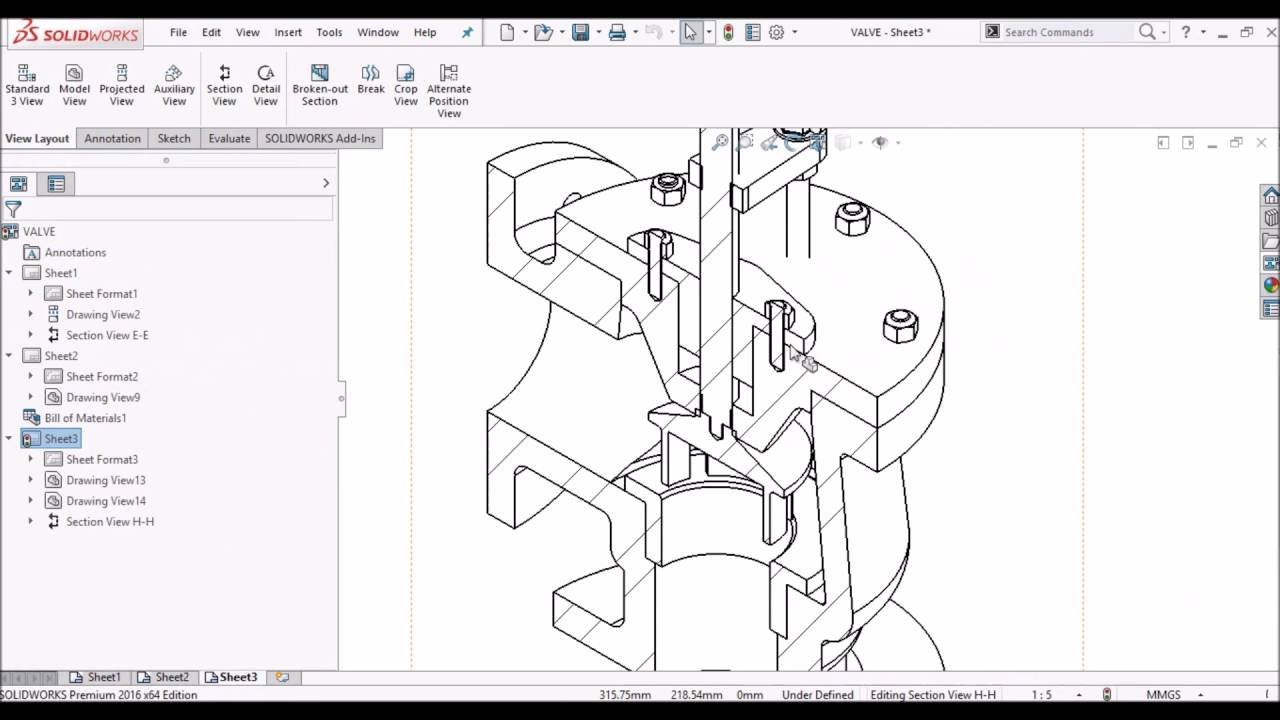Create a Projected View
1280x720 pixels.
pyautogui.click(x=122, y=85)
